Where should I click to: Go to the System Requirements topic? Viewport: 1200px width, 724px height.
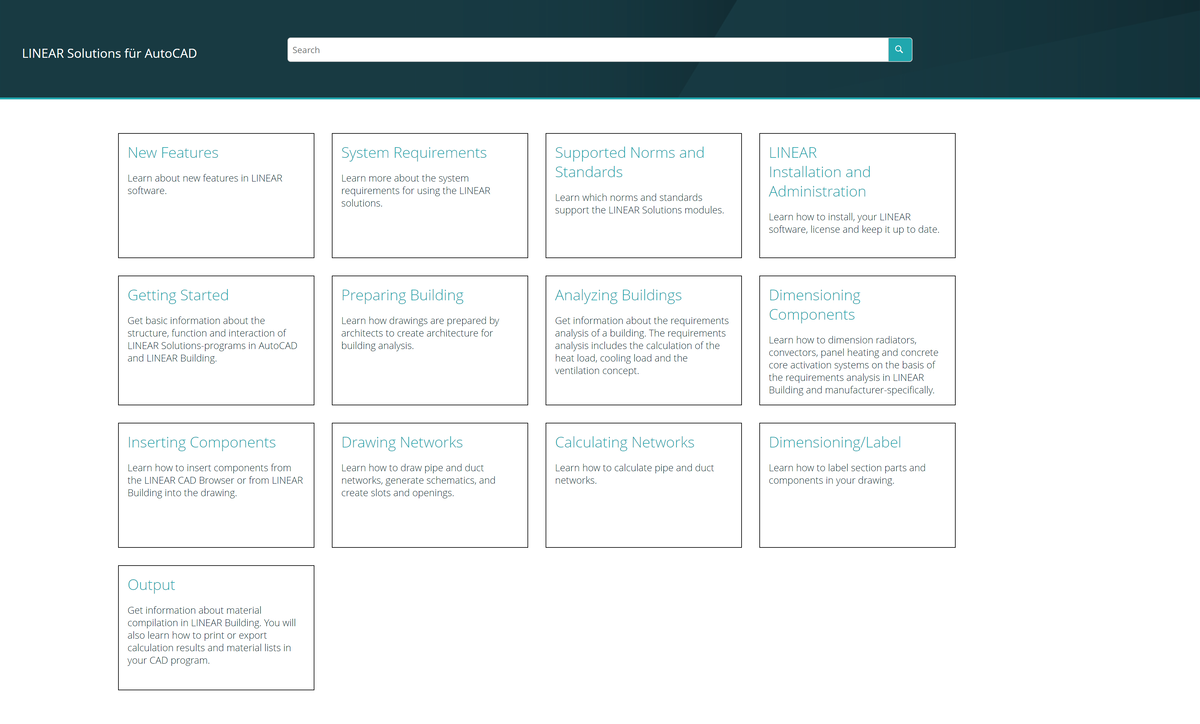[414, 153]
